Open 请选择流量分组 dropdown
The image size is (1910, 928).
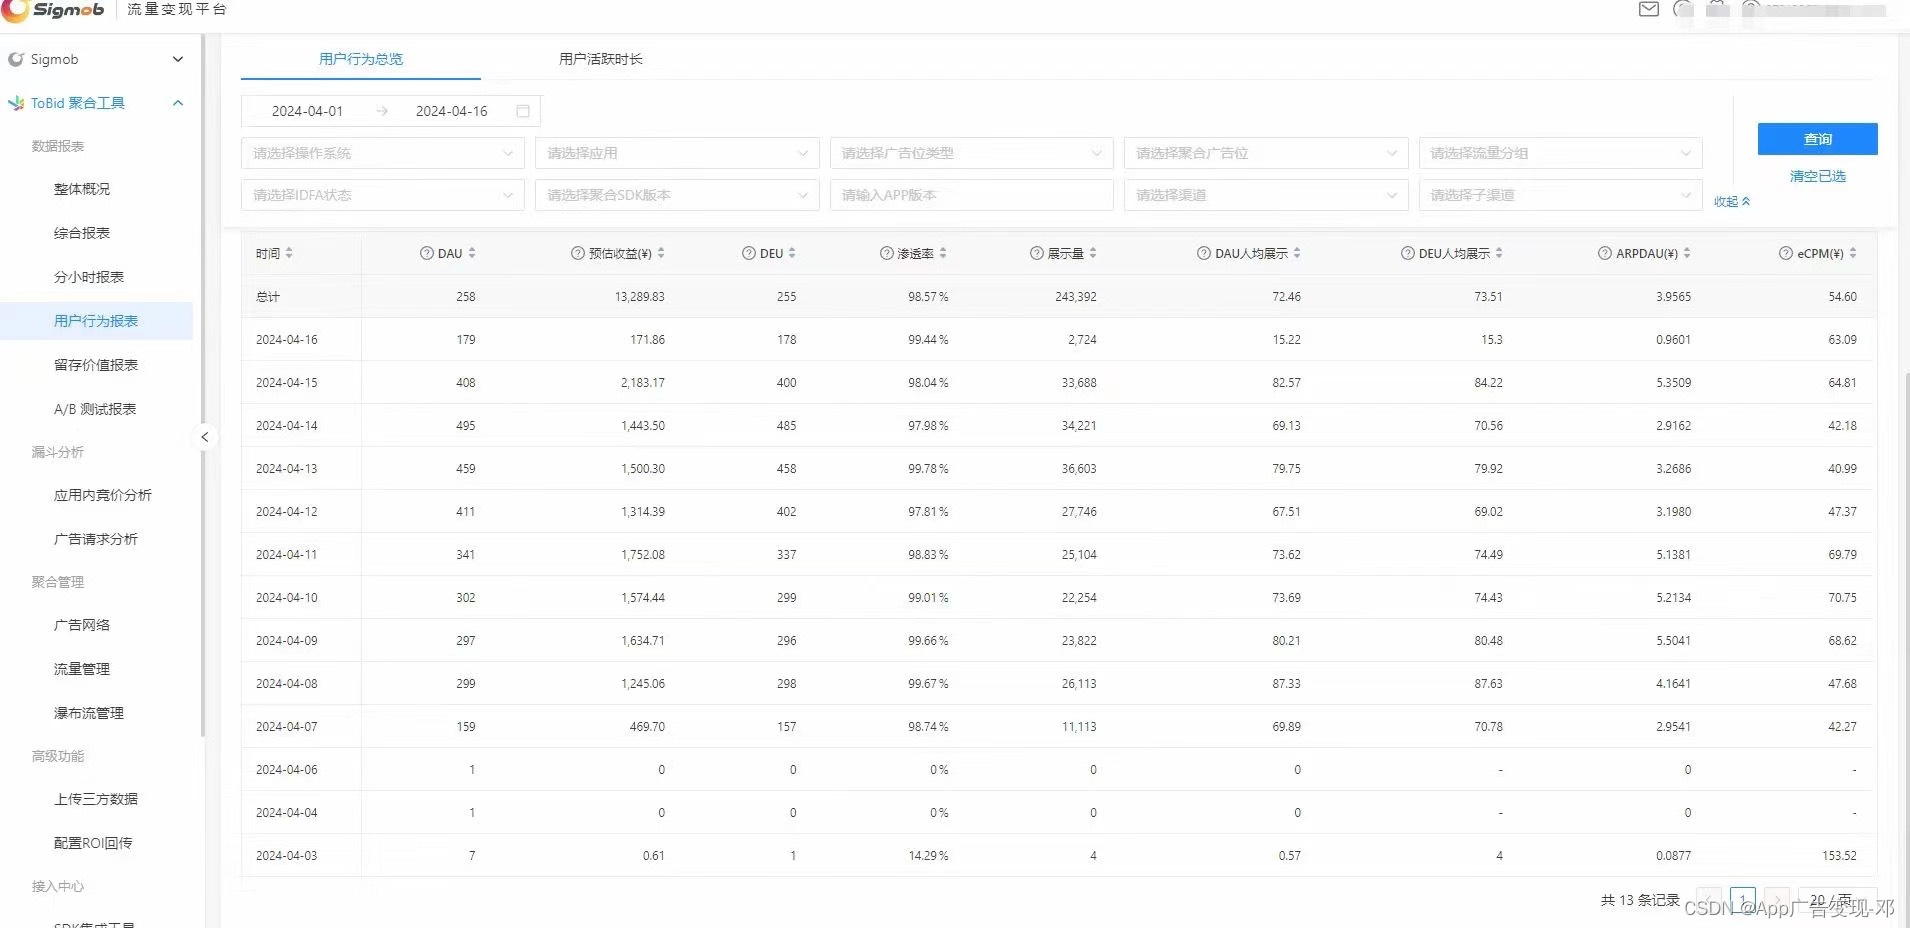coord(1560,153)
